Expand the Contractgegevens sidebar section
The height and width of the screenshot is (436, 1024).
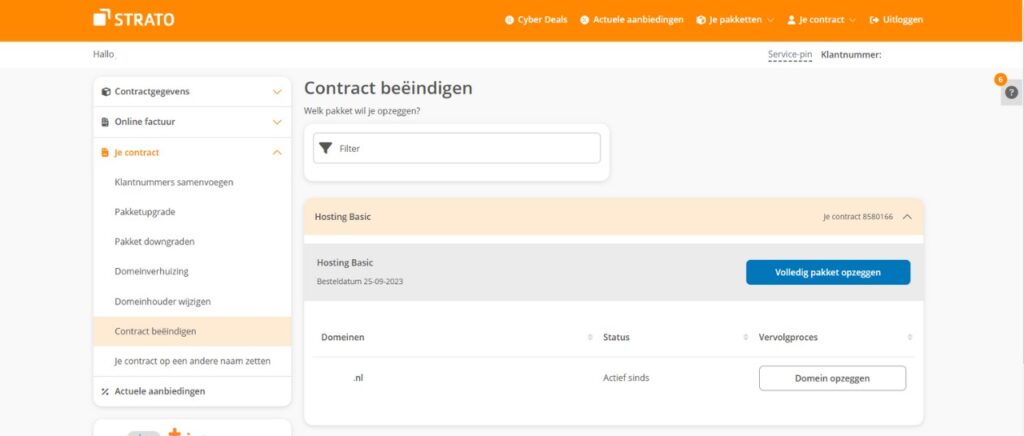coord(277,92)
